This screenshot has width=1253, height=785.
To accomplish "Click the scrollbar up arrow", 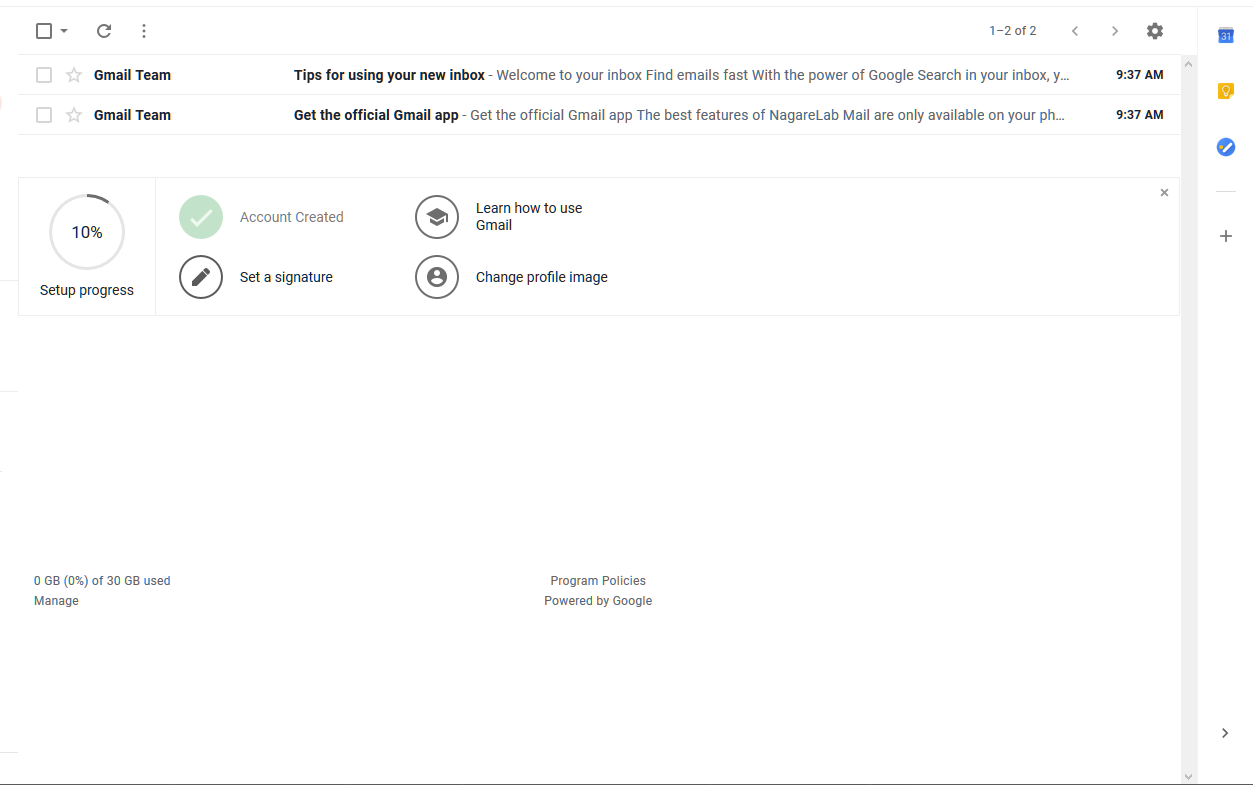I will (1188, 64).
